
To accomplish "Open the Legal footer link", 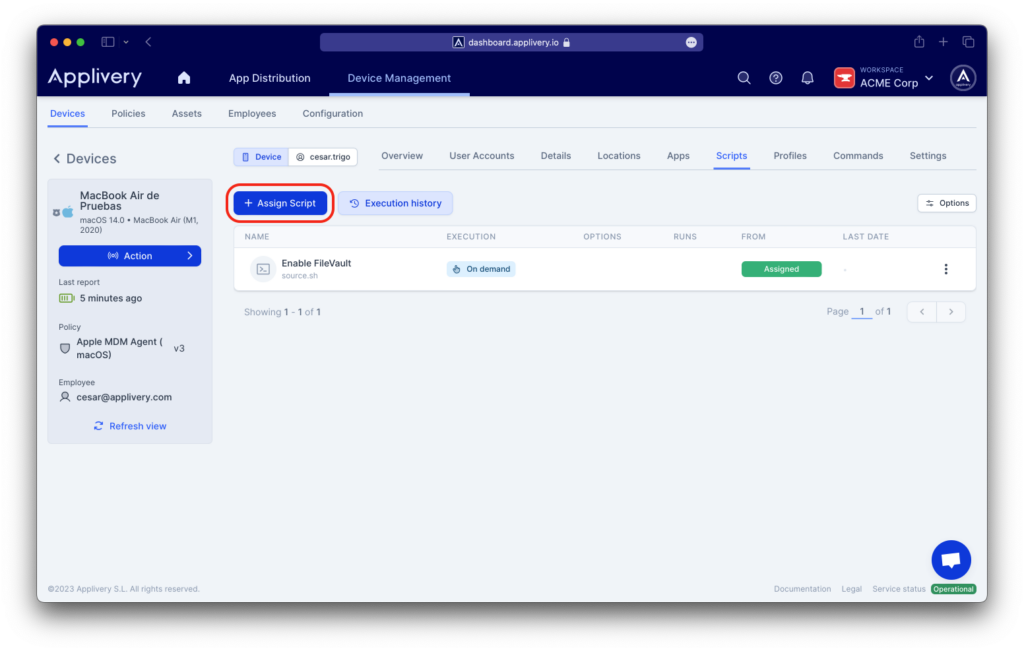I will click(851, 589).
